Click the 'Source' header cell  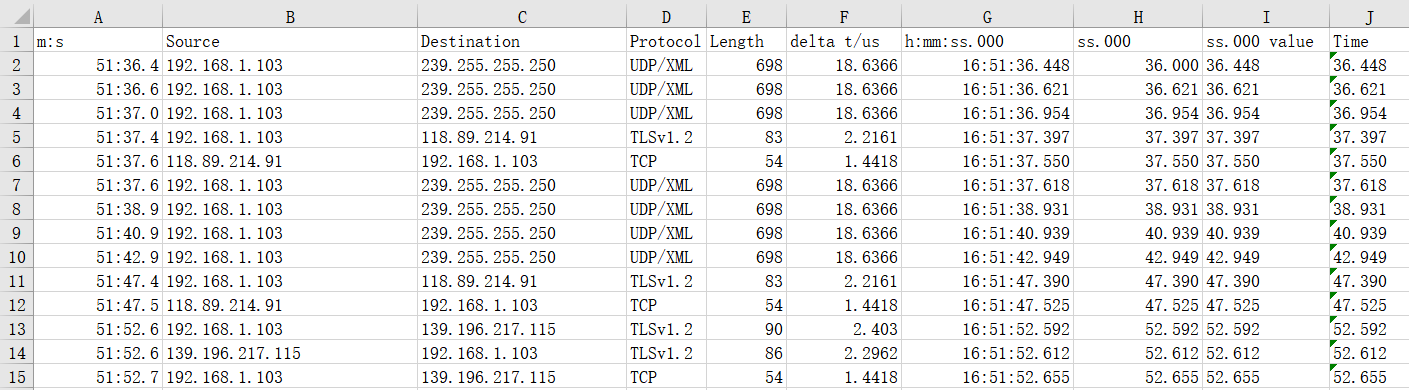pyautogui.click(x=290, y=42)
